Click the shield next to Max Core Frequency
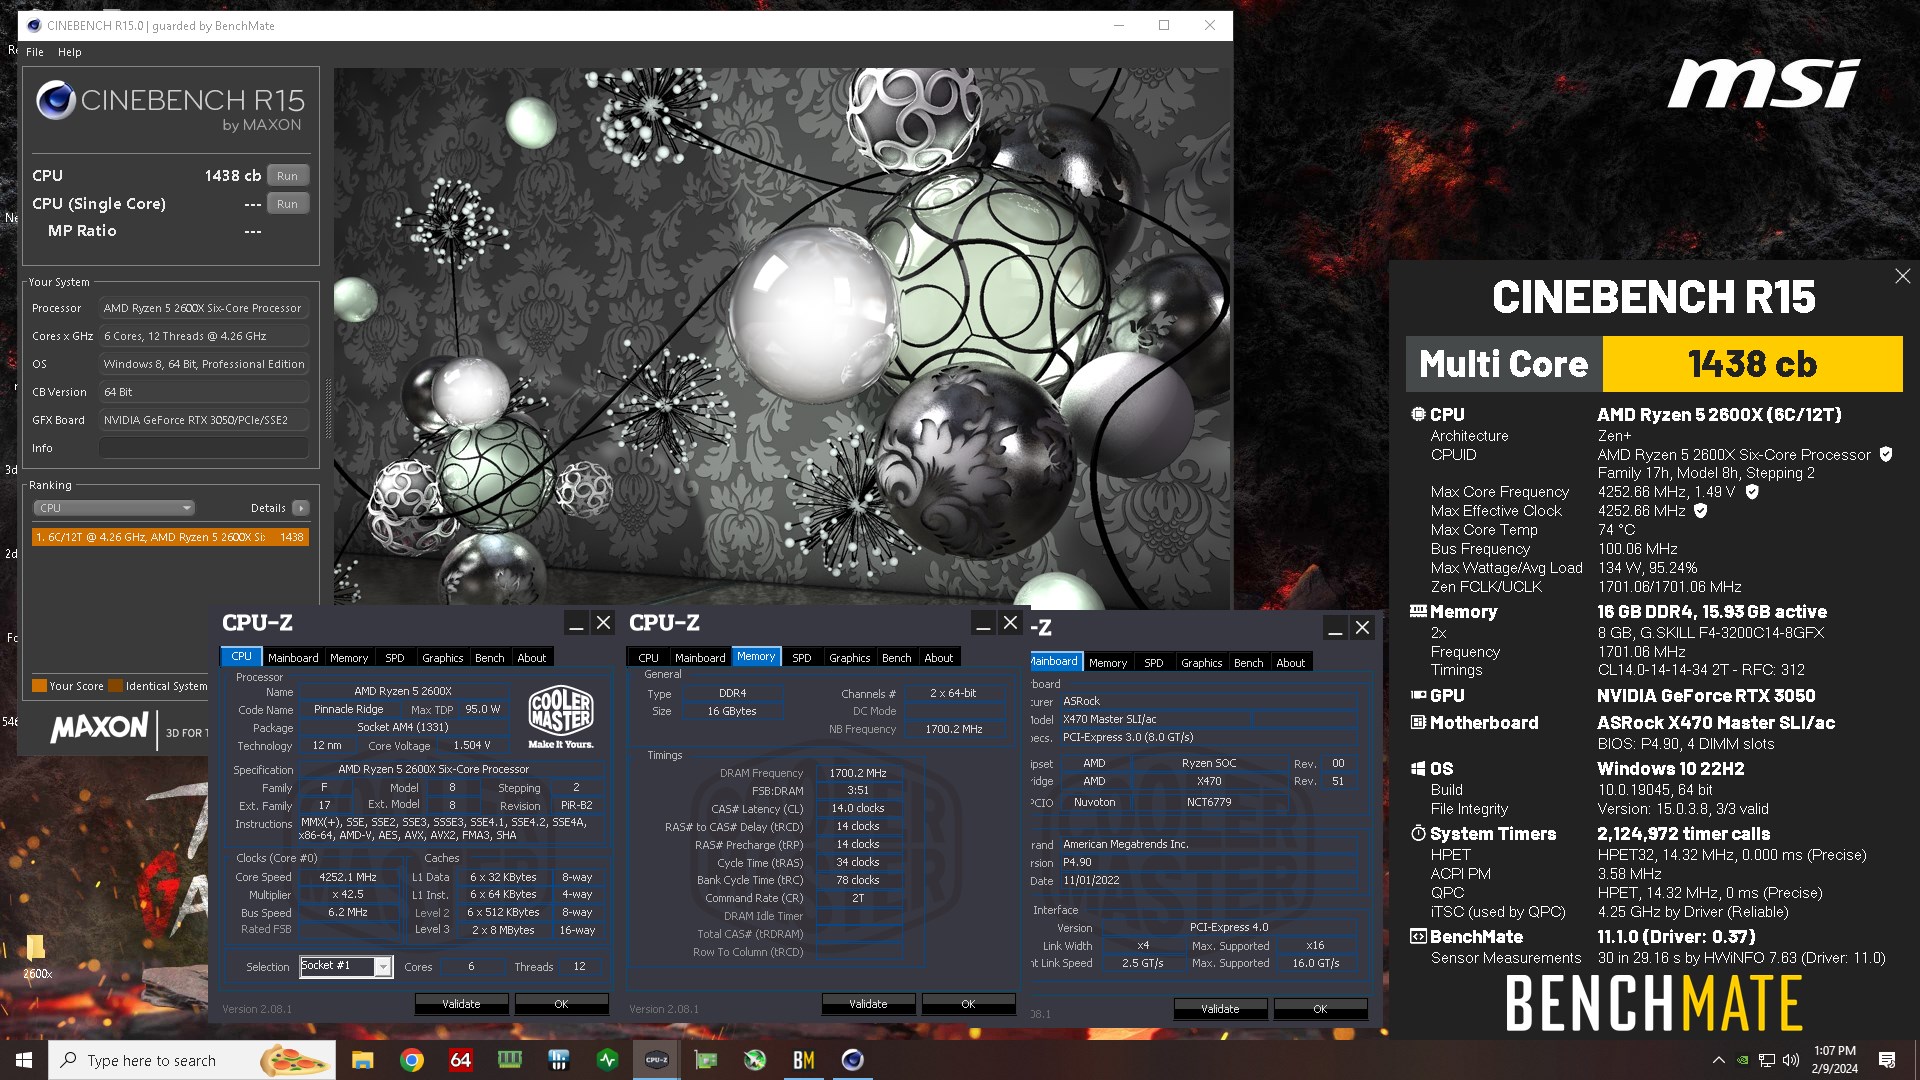Viewport: 1920px width, 1080px height. [1752, 492]
